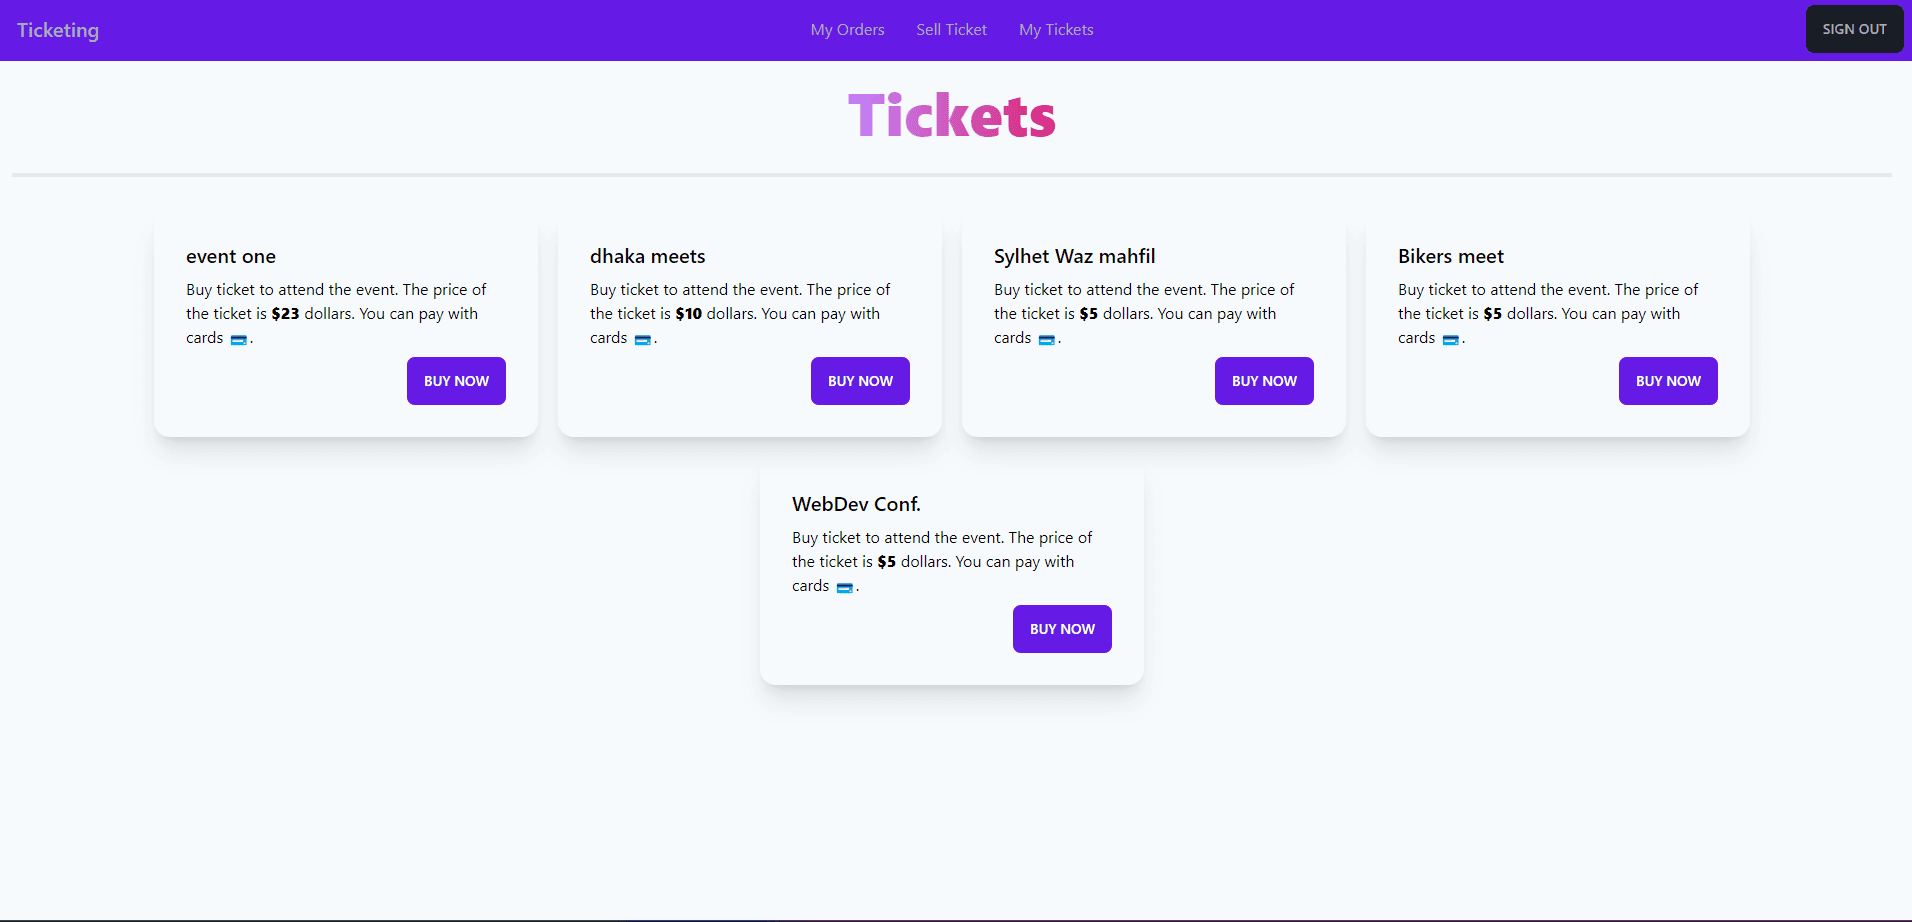Open the Ticketing home via the logo text
This screenshot has width=1912, height=922.
(x=57, y=29)
